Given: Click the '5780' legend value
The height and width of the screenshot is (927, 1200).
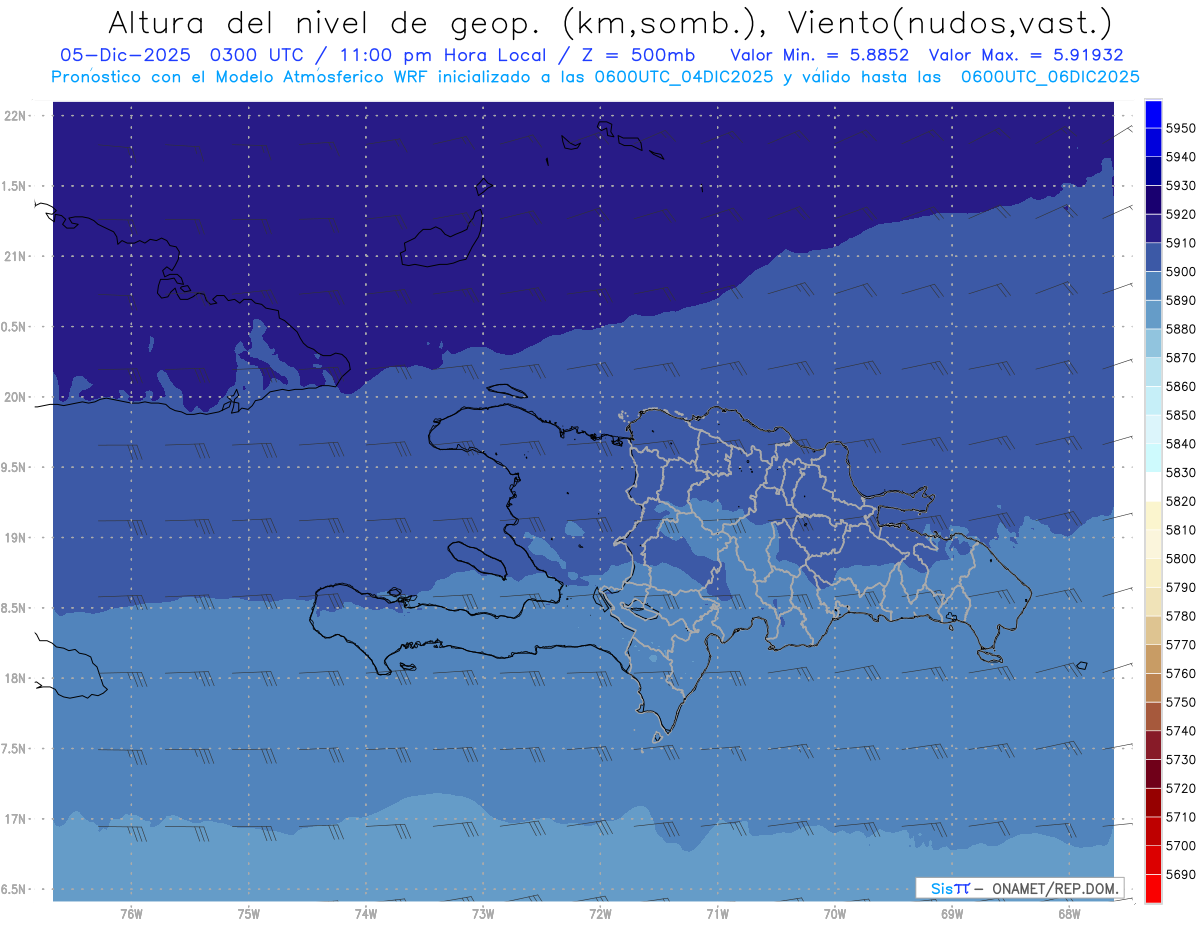Looking at the screenshot, I should click(x=1181, y=616).
